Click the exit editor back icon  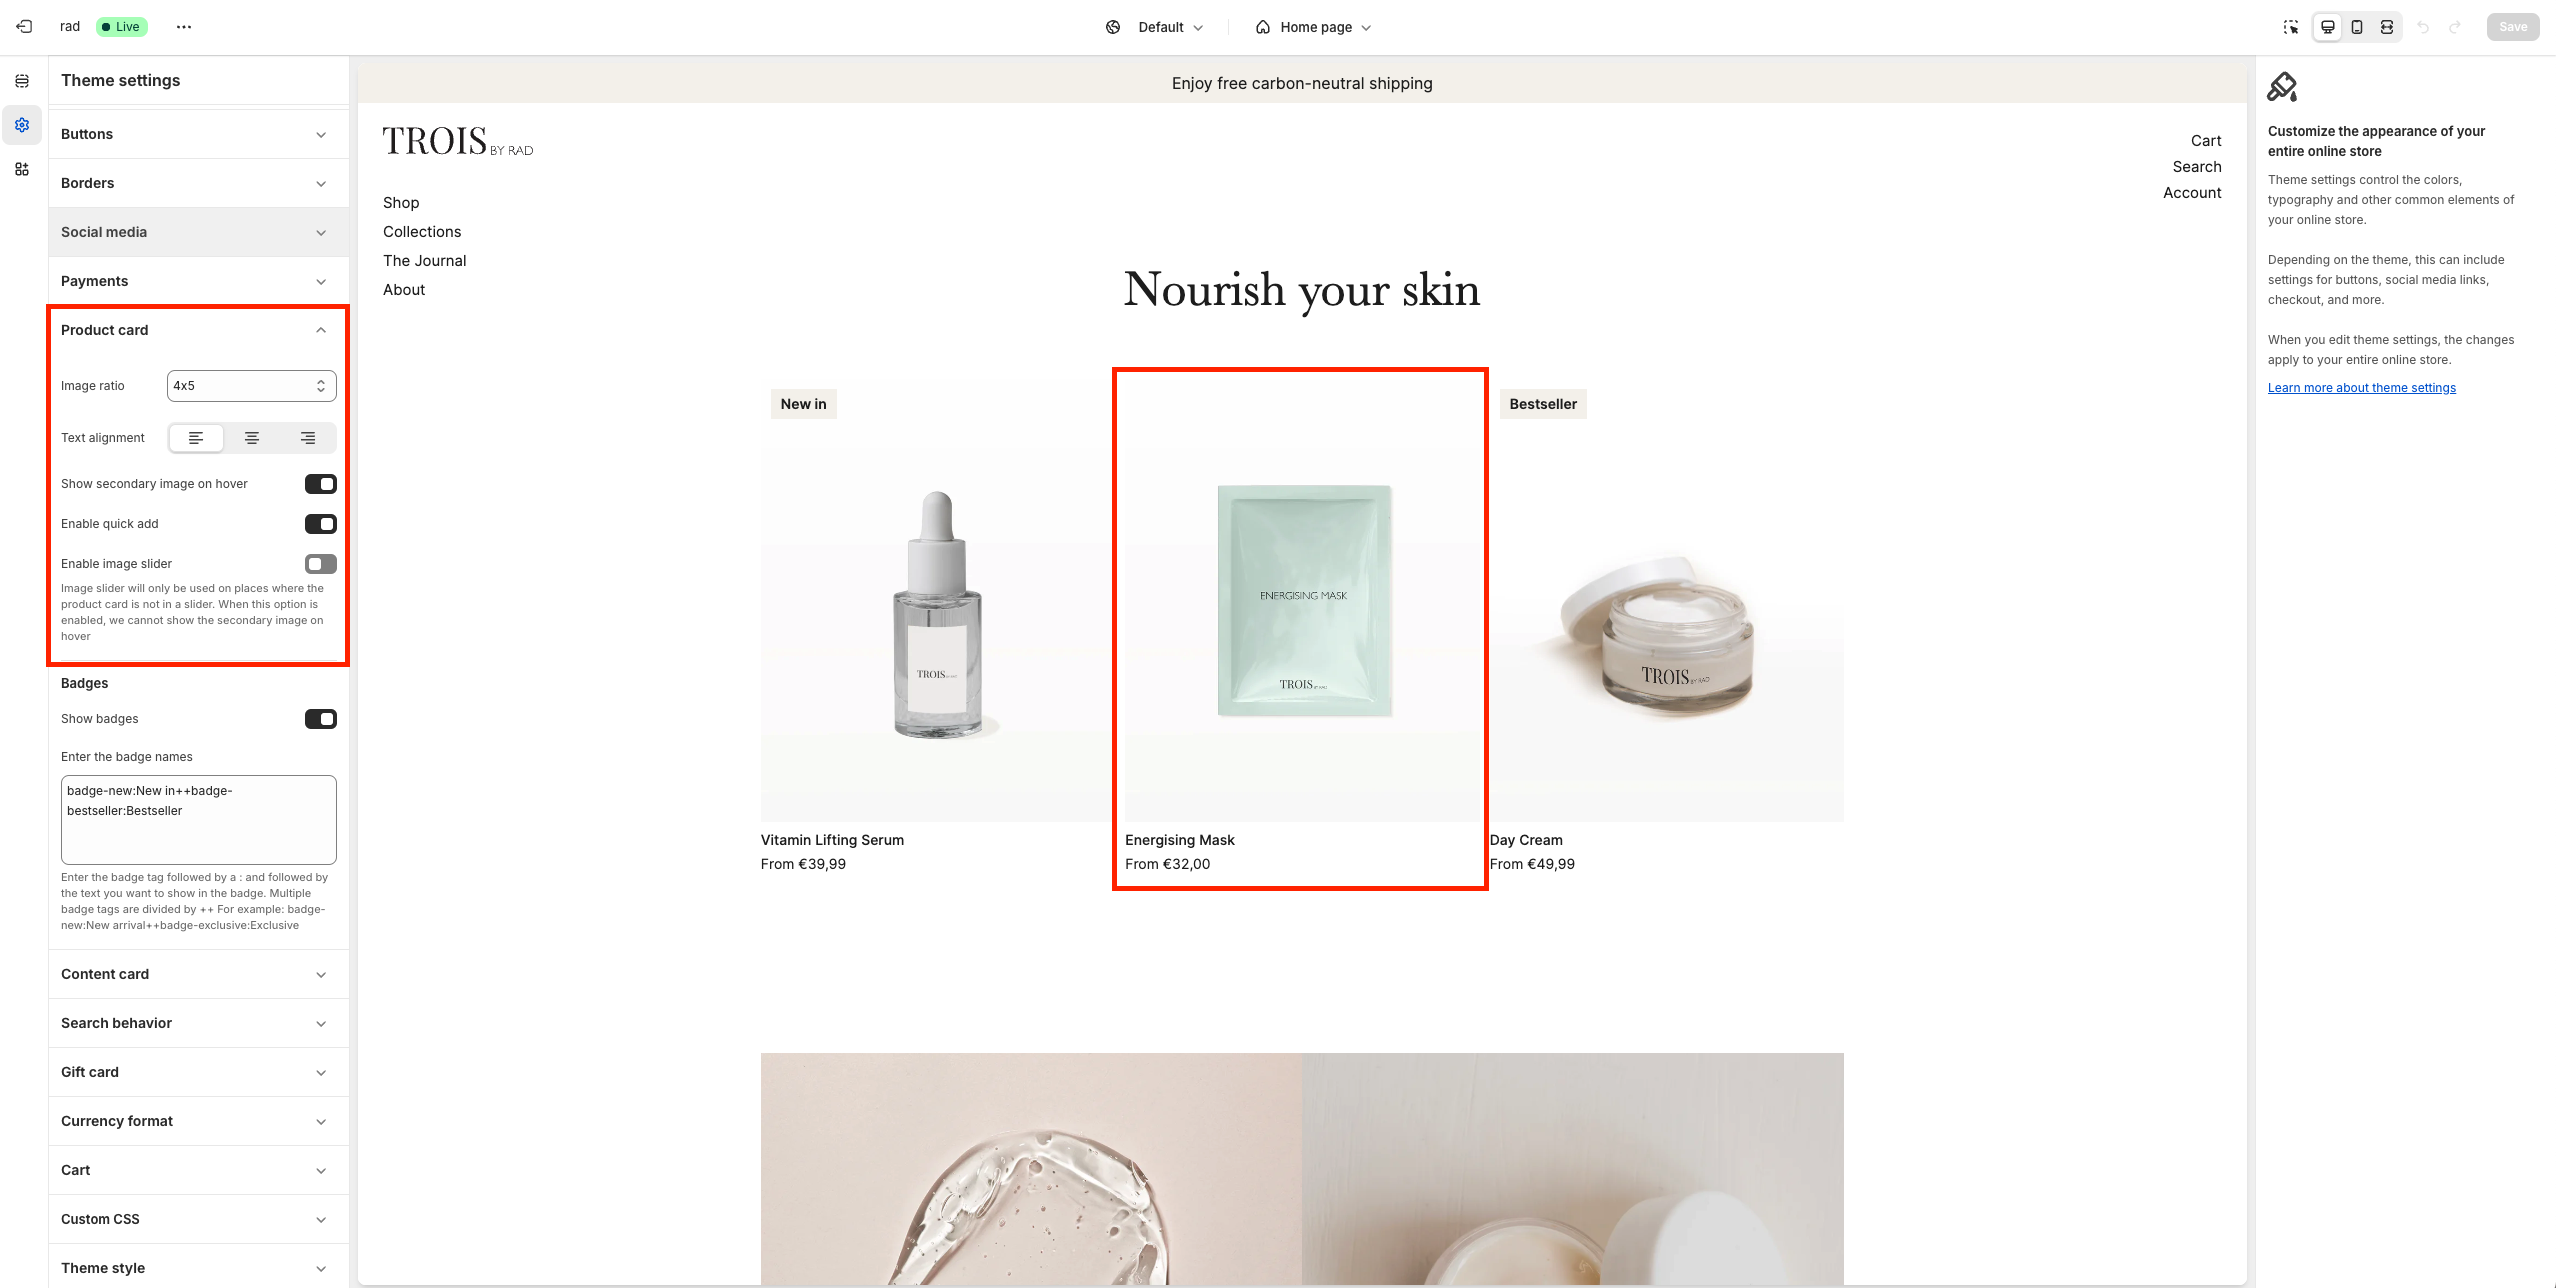point(25,27)
